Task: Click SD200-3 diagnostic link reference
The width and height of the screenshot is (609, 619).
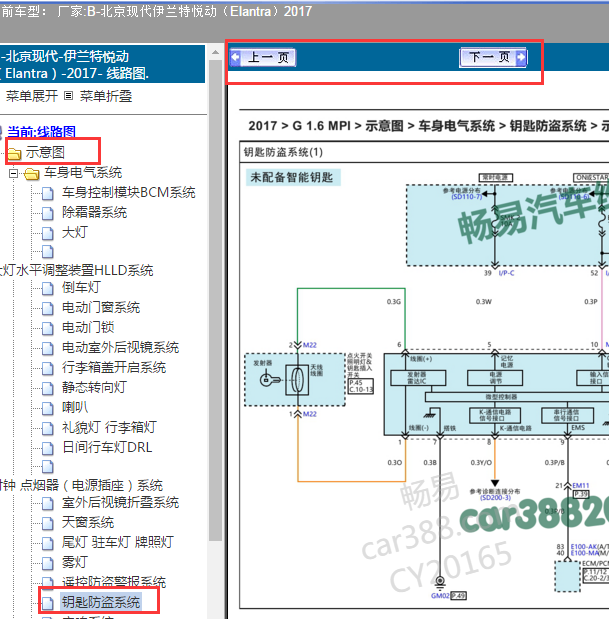Action: pos(495,498)
